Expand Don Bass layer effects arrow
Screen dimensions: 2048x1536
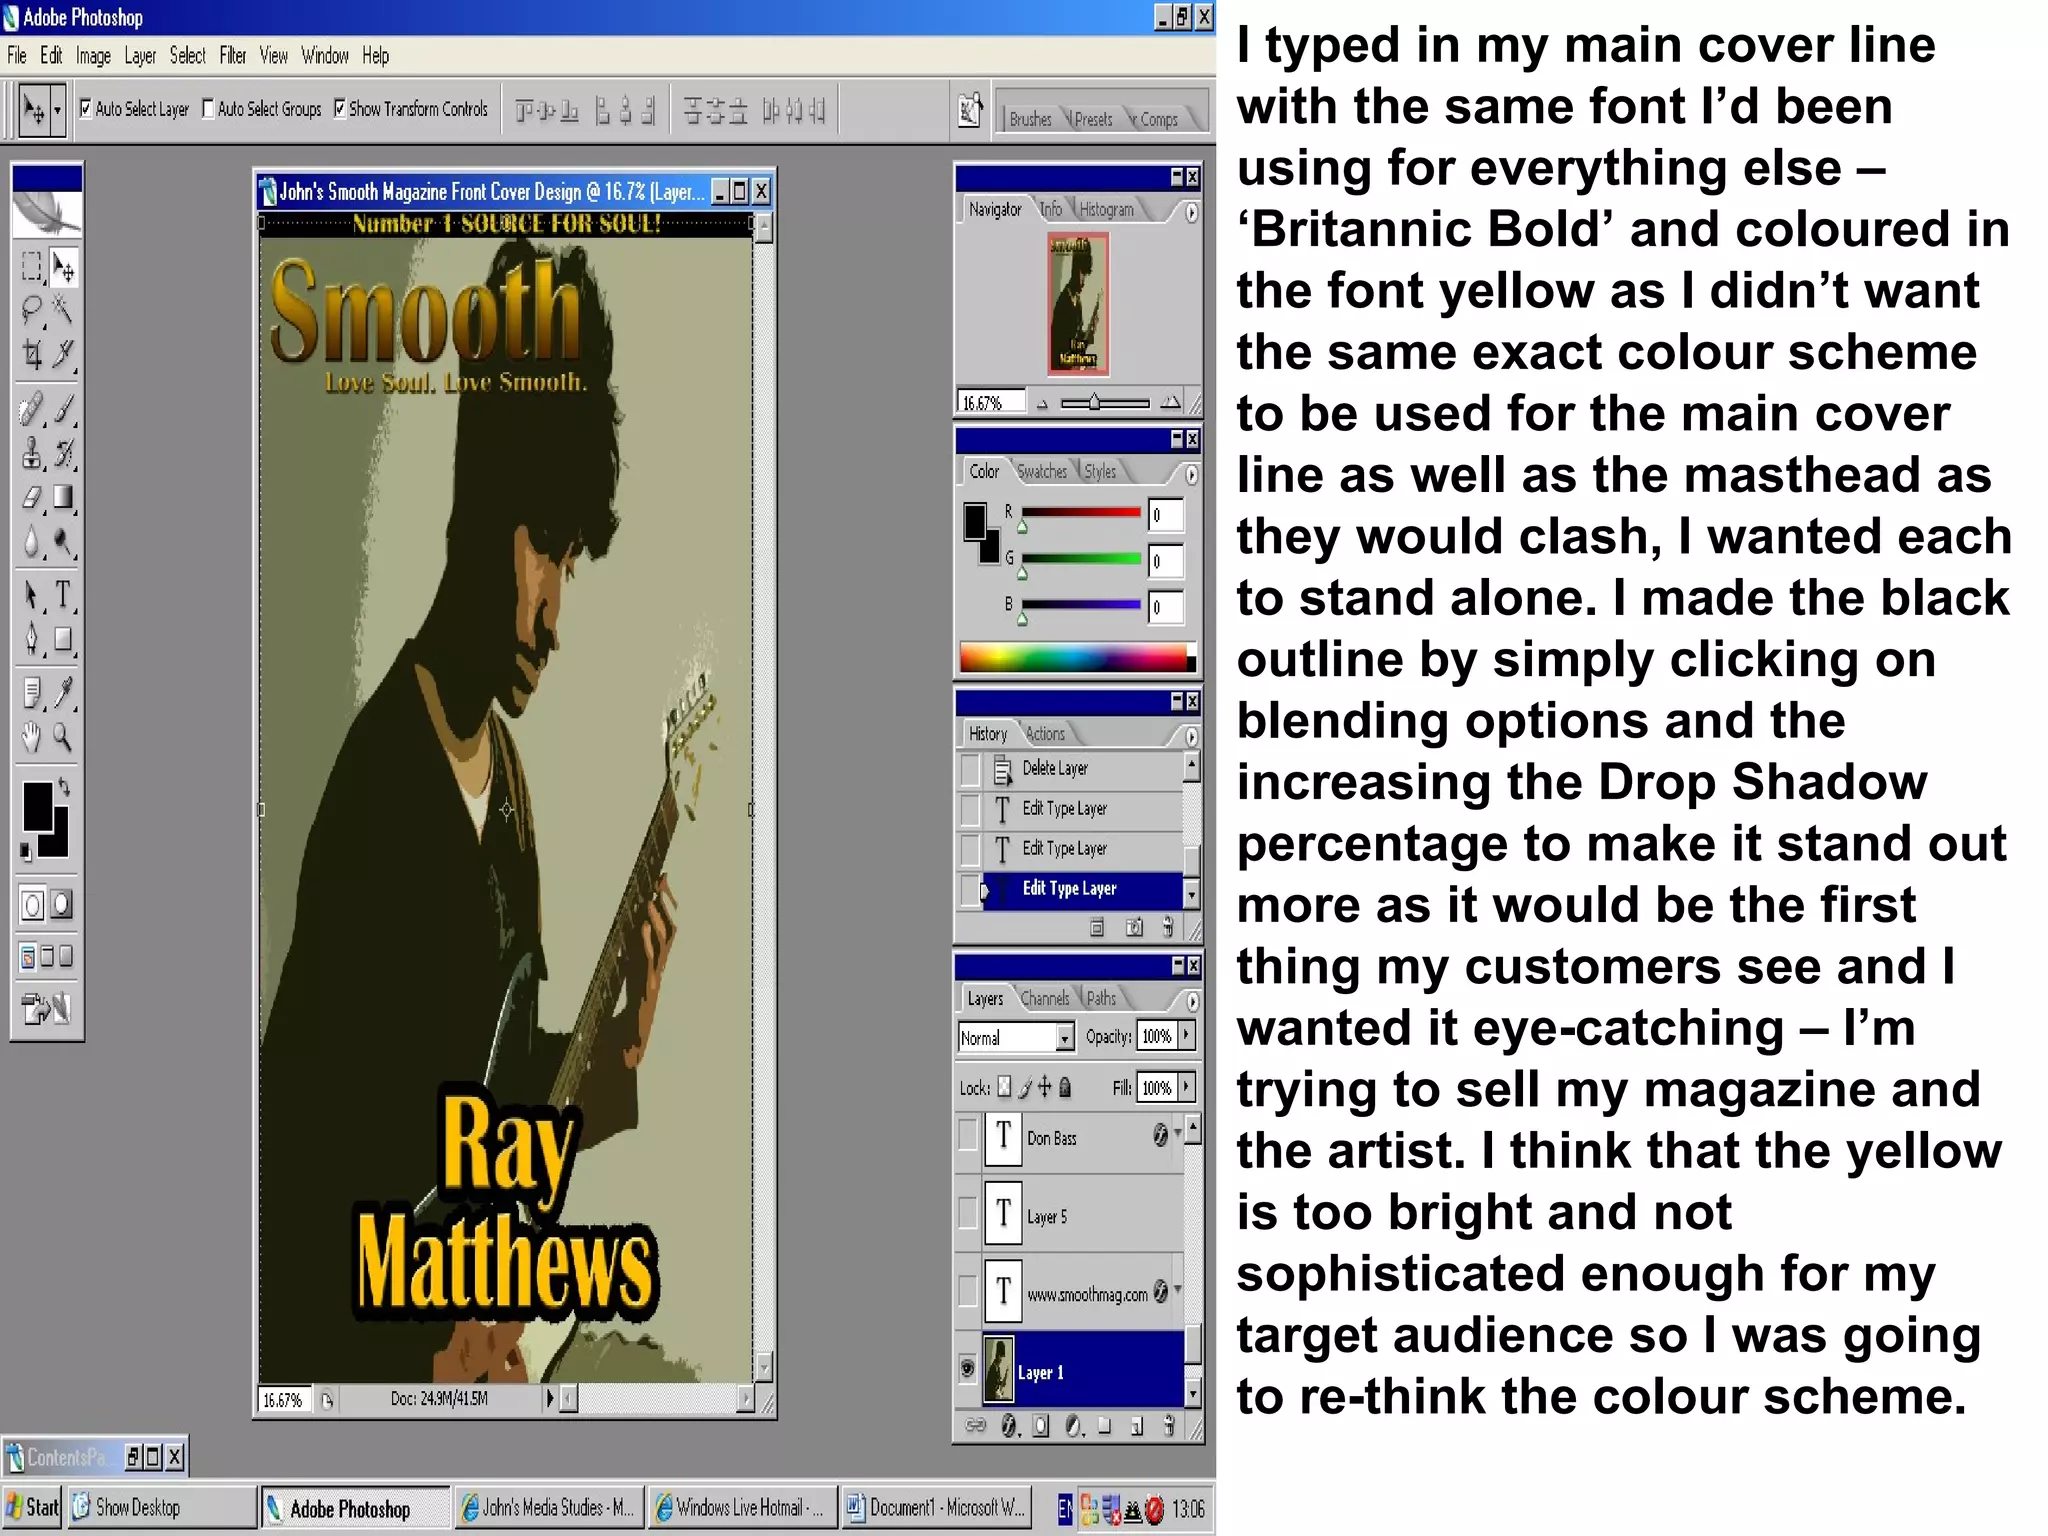(x=1178, y=1133)
